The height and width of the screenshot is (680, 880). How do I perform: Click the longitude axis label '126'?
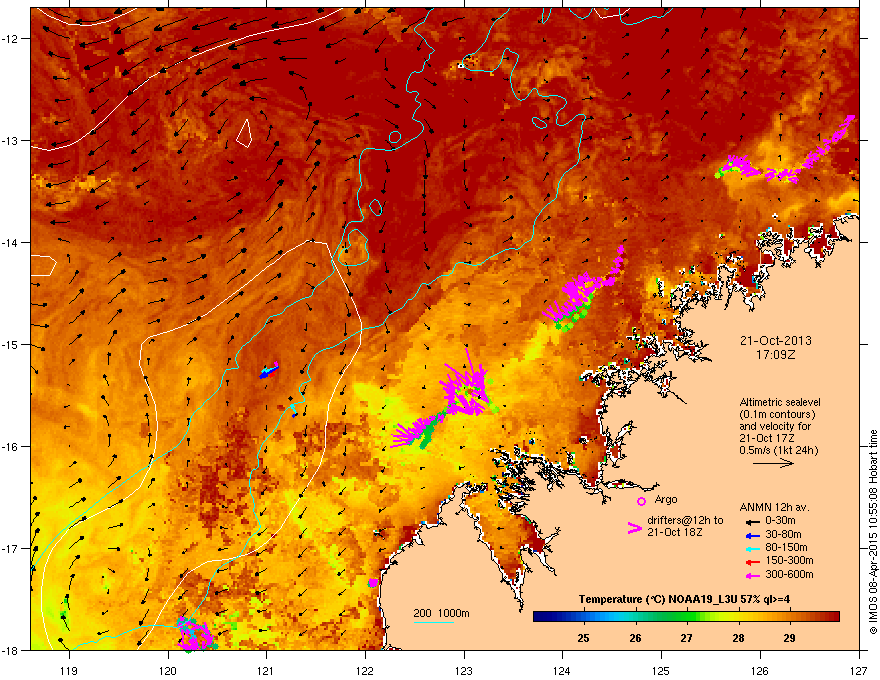760,670
